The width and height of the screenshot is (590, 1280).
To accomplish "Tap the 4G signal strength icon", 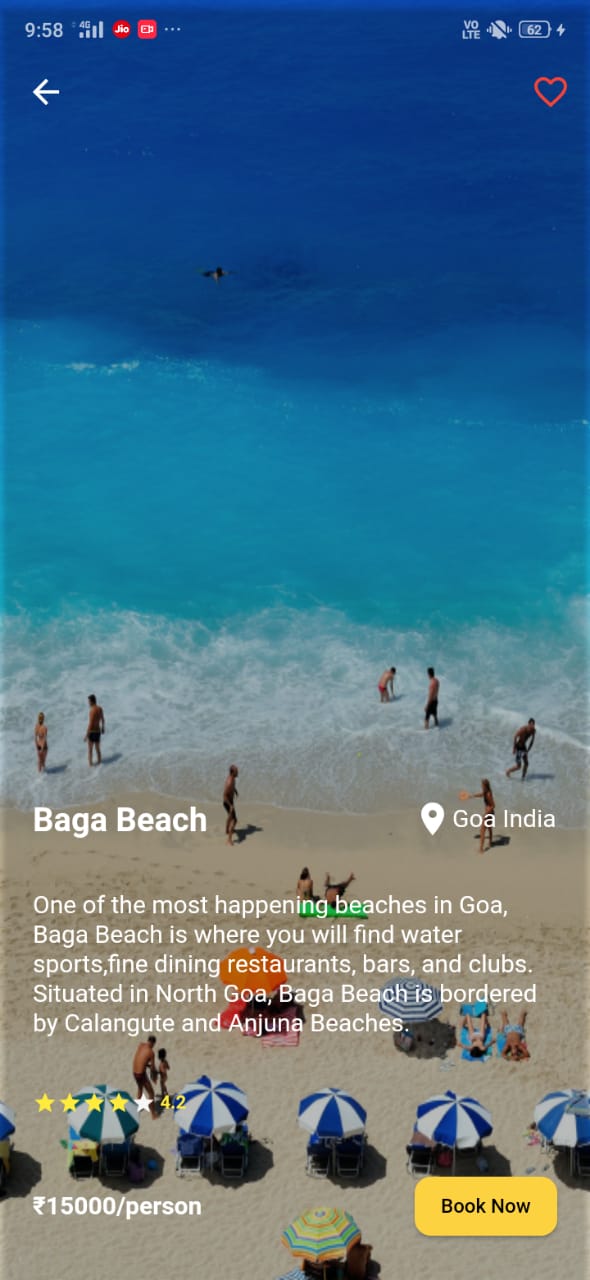I will point(89,29).
